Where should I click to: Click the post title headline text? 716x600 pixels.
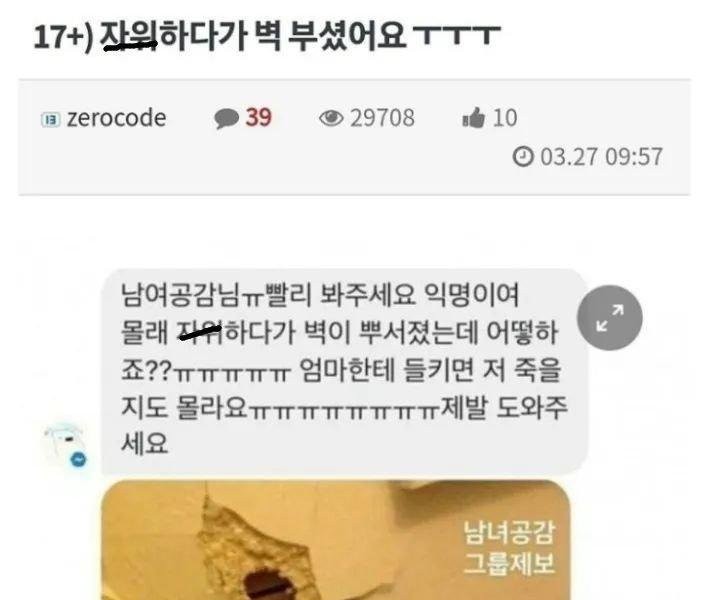[x=267, y=35]
